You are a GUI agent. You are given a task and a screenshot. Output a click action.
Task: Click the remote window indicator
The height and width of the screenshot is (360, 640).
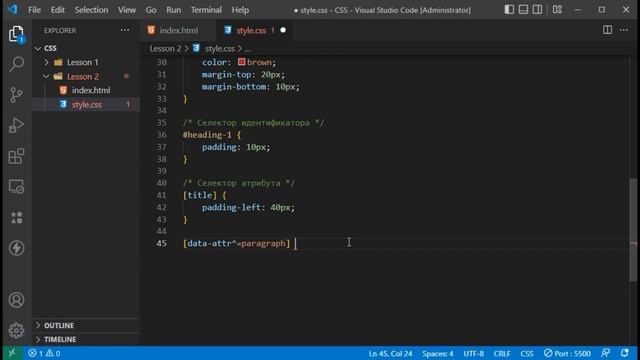12,353
